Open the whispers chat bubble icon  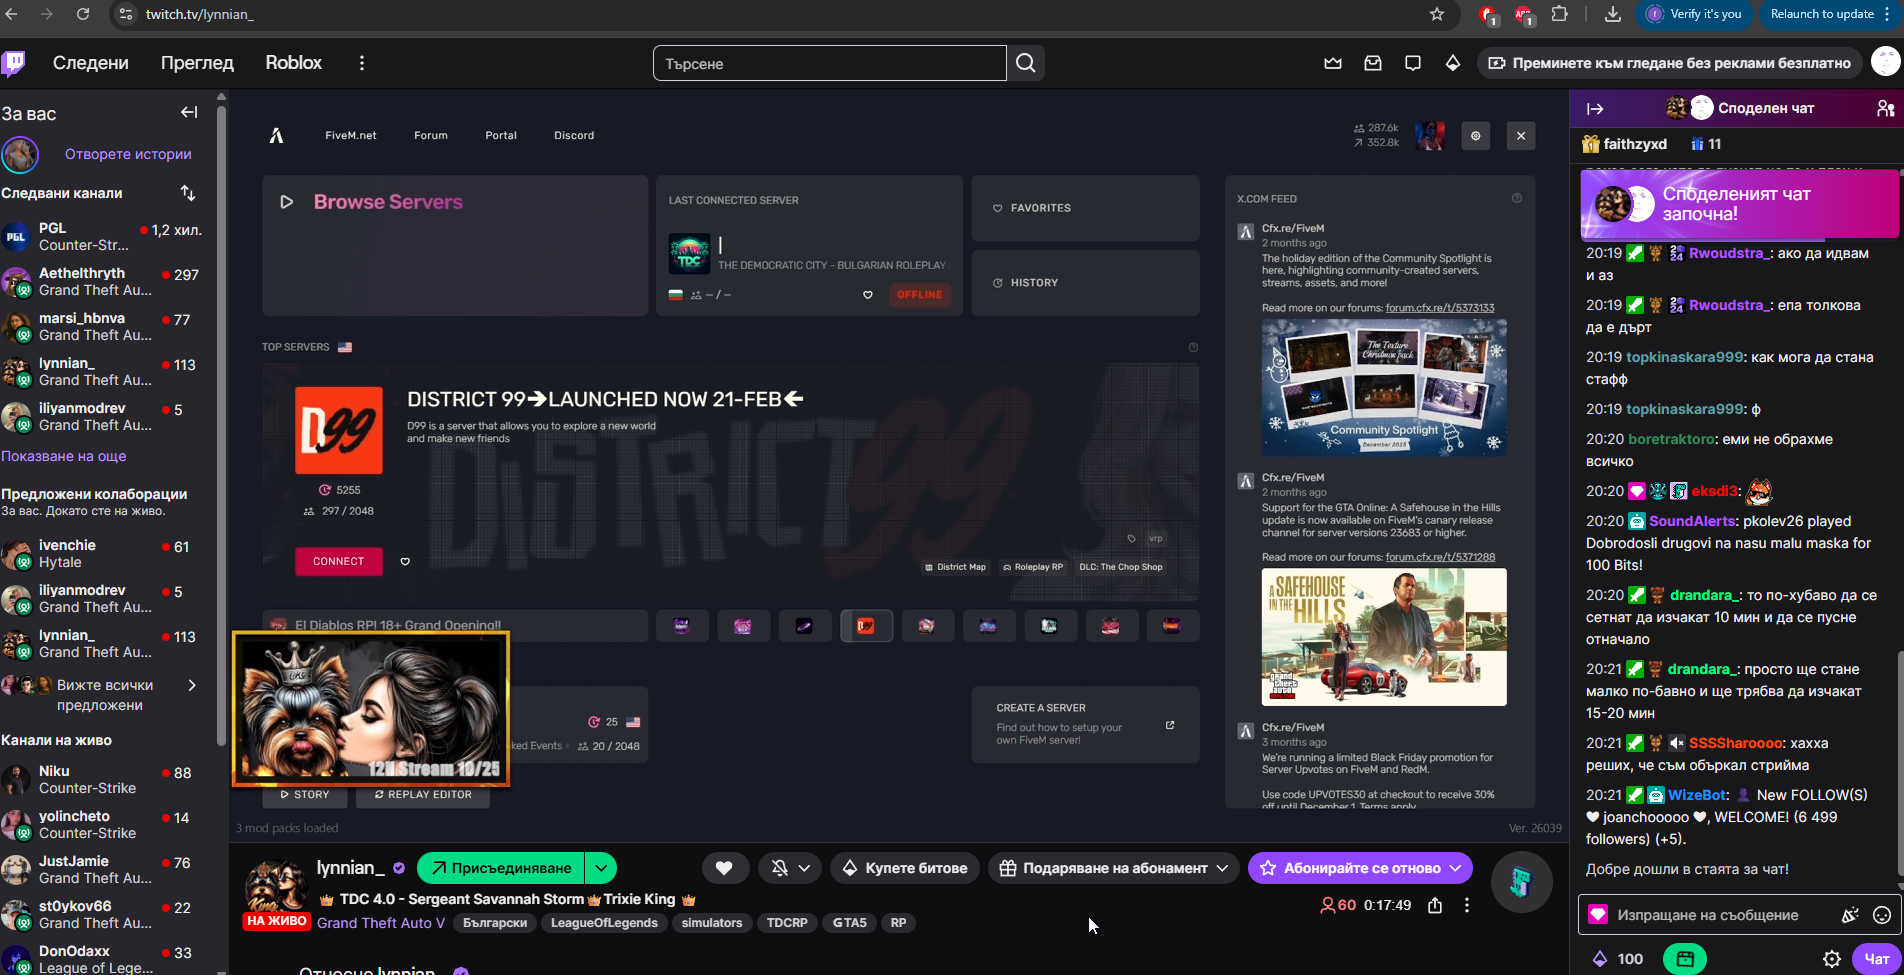coord(1413,63)
